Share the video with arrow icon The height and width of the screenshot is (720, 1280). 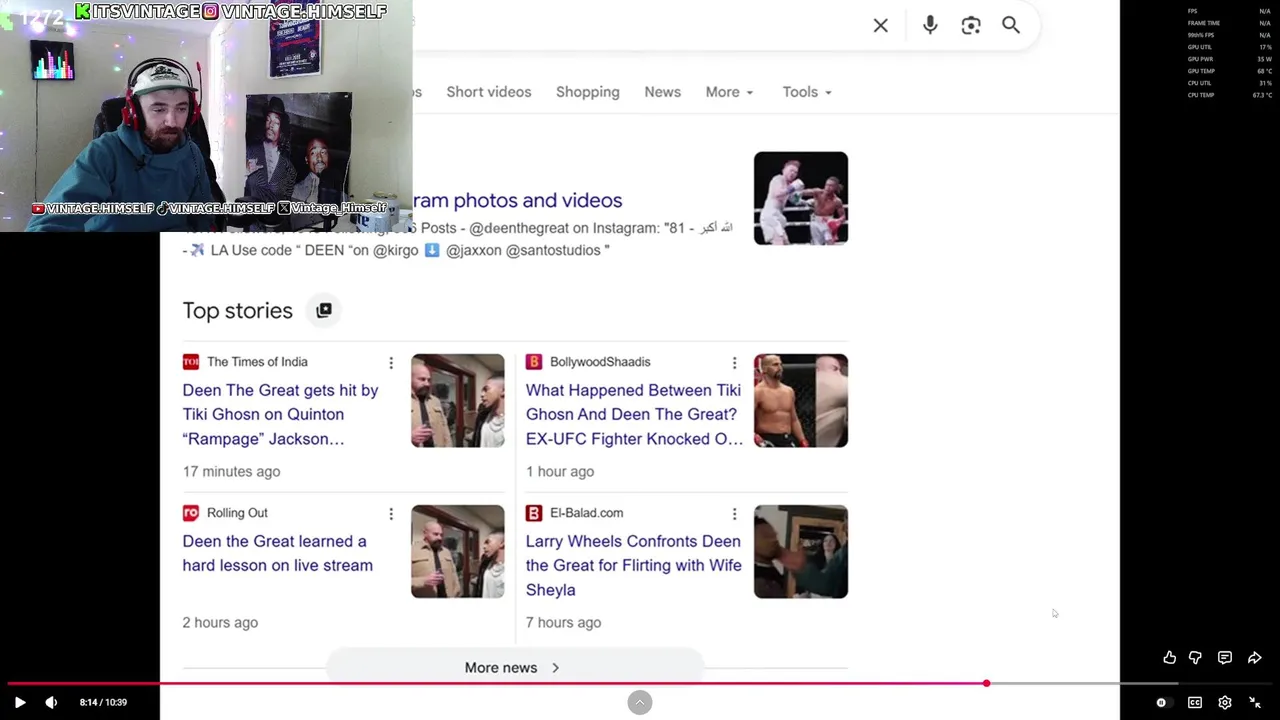pyautogui.click(x=1254, y=657)
